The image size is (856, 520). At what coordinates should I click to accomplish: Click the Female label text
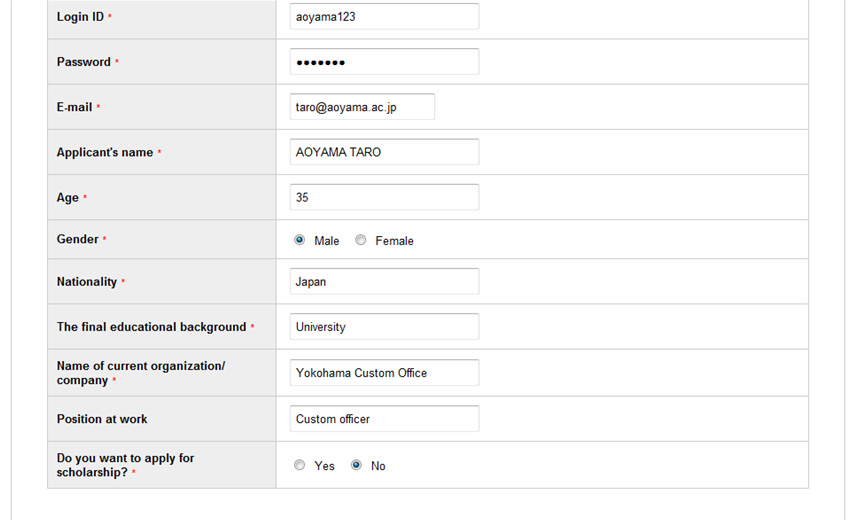pyautogui.click(x=394, y=241)
